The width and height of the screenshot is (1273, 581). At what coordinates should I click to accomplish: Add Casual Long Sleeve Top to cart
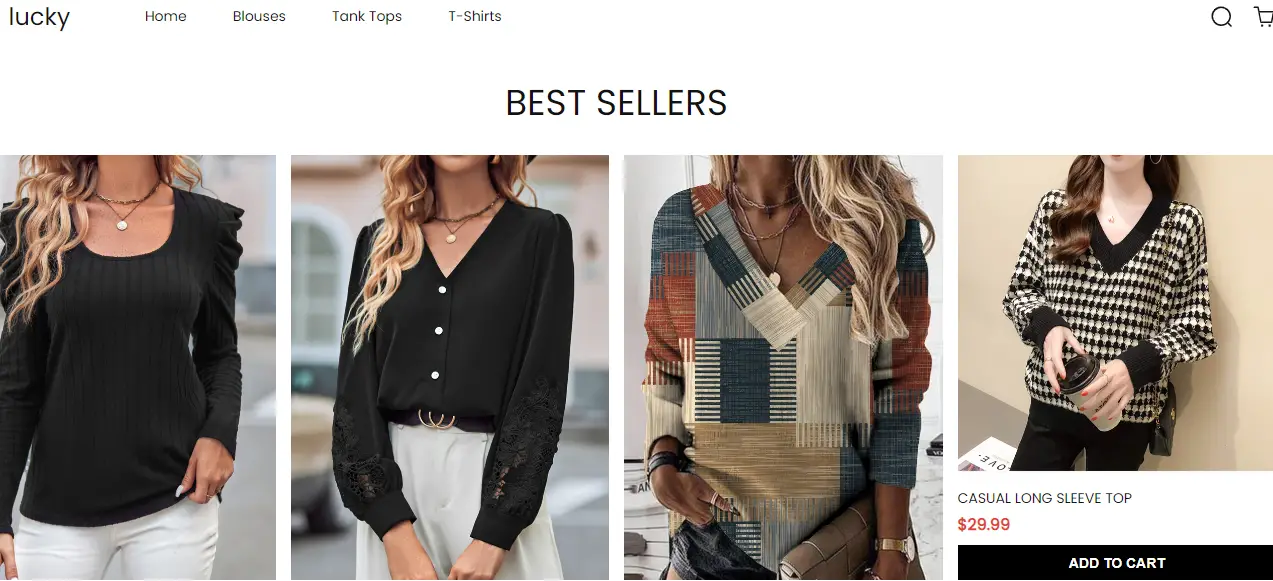(1115, 563)
